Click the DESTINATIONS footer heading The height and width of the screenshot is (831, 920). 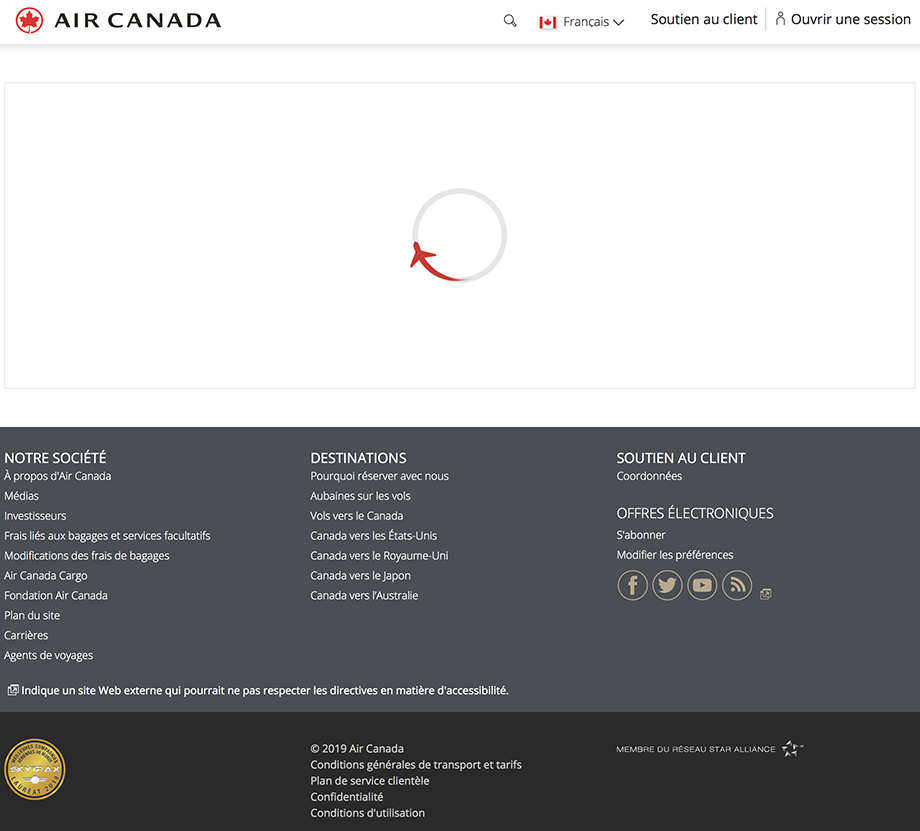[358, 458]
